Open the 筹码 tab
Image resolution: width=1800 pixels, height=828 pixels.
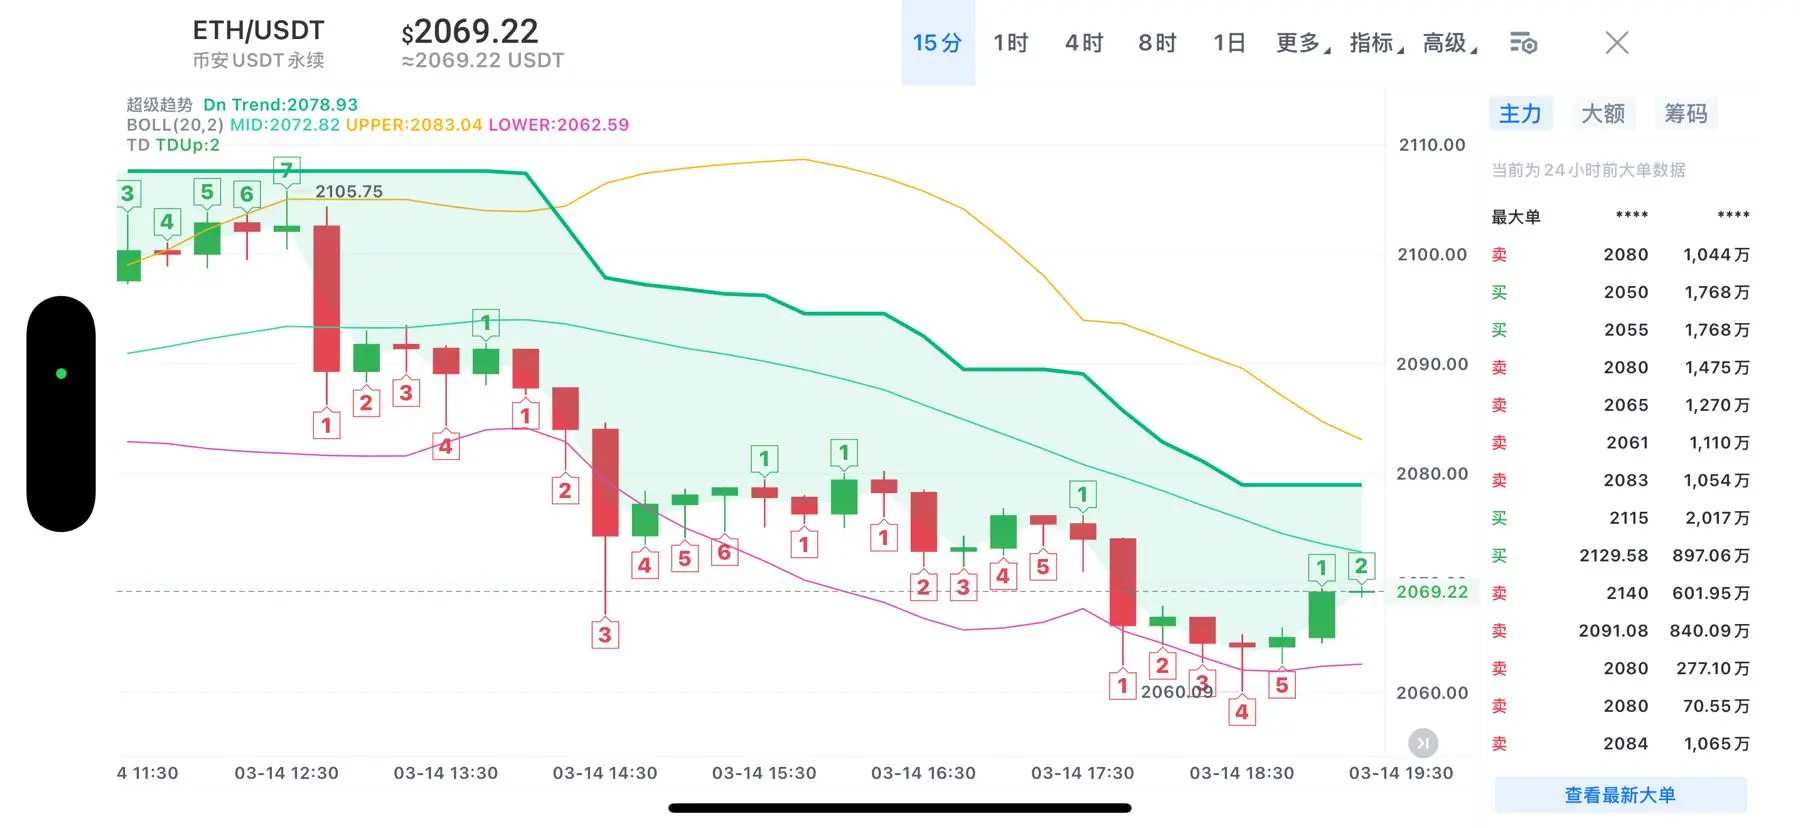click(x=1686, y=114)
